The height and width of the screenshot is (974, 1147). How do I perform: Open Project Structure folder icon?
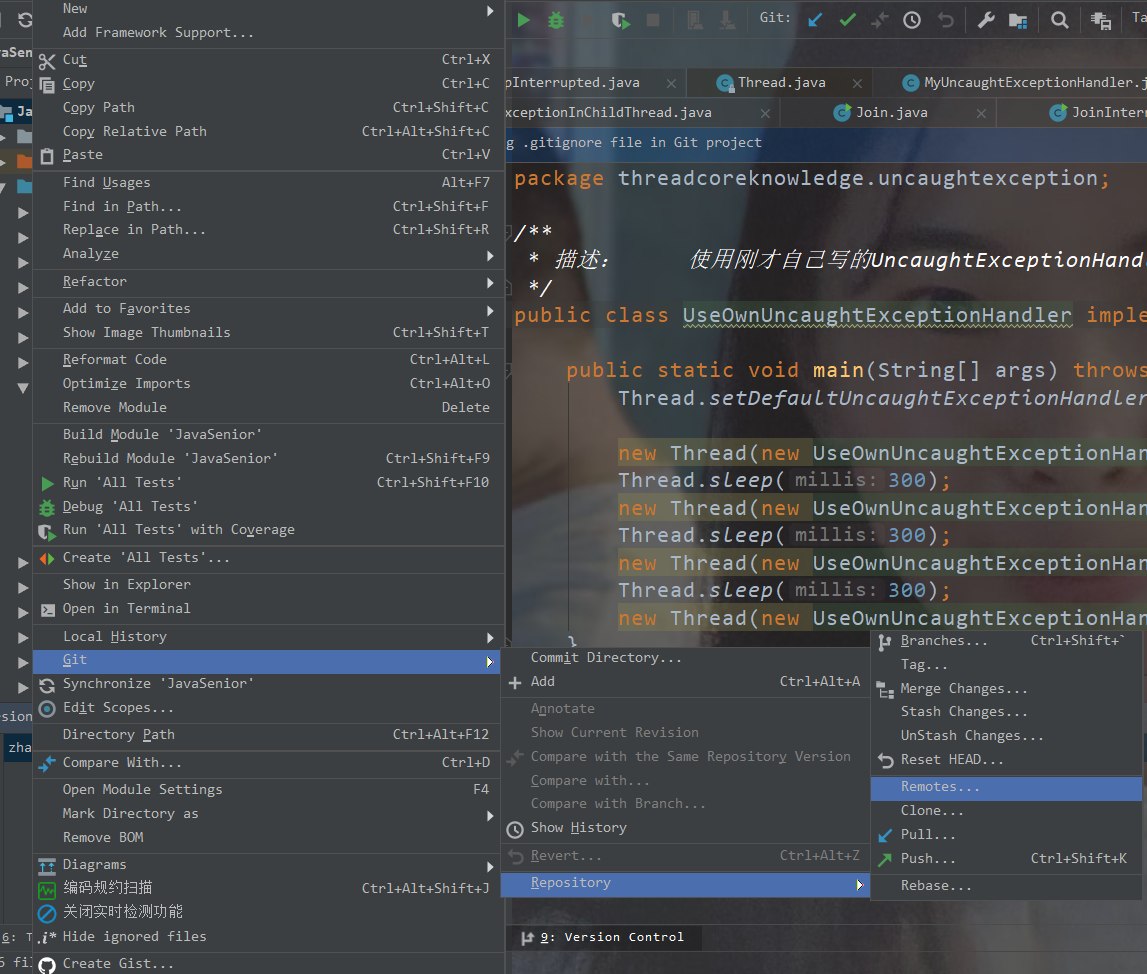(1018, 20)
